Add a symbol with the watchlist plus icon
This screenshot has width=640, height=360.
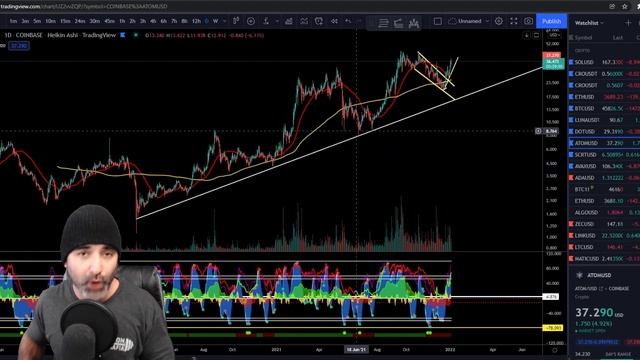628,23
